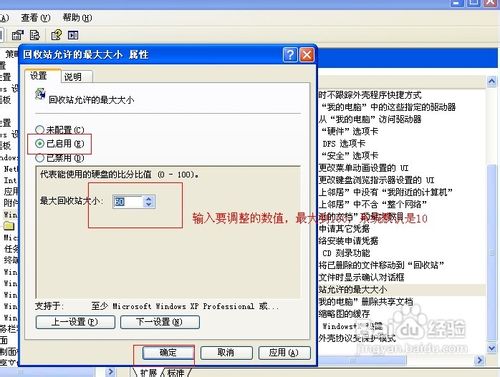This screenshot has width=500, height=377.
Task: Click the dialog help question-mark button
Action: pos(290,55)
